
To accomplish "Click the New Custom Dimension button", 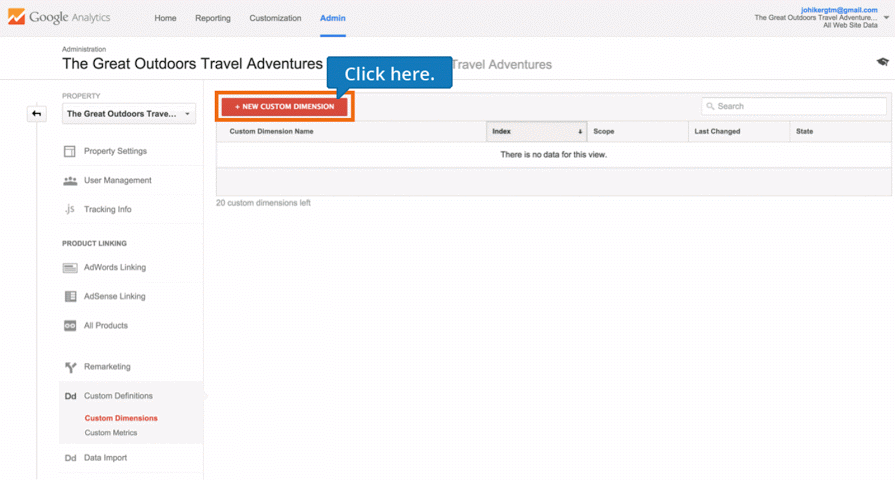I will [284, 107].
